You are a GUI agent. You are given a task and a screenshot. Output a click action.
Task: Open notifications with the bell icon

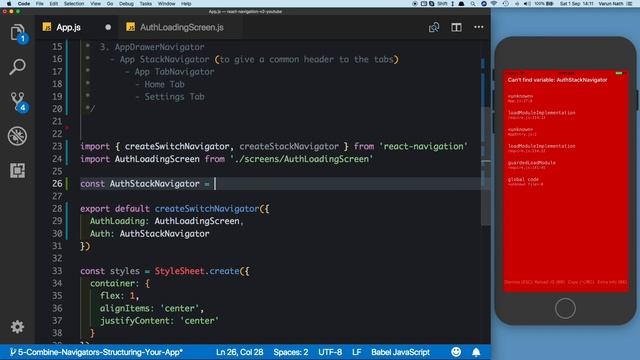[x=476, y=352]
